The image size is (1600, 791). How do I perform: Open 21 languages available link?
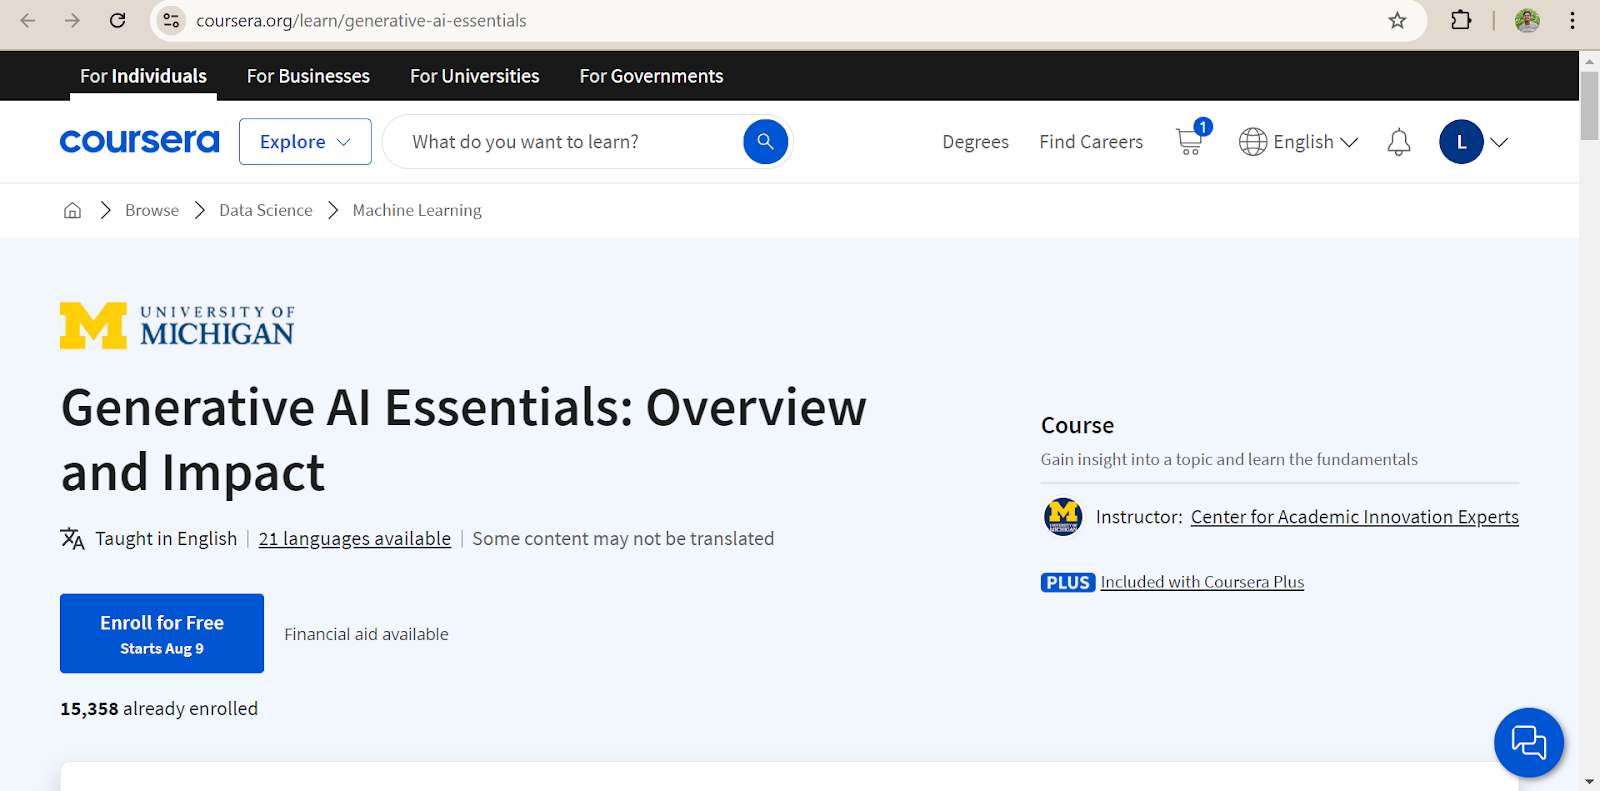355,539
